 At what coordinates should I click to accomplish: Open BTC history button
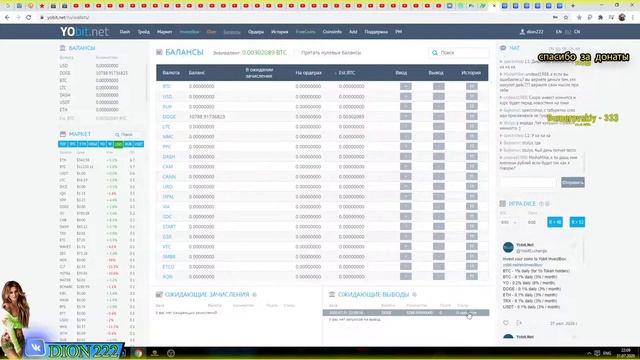click(x=471, y=86)
